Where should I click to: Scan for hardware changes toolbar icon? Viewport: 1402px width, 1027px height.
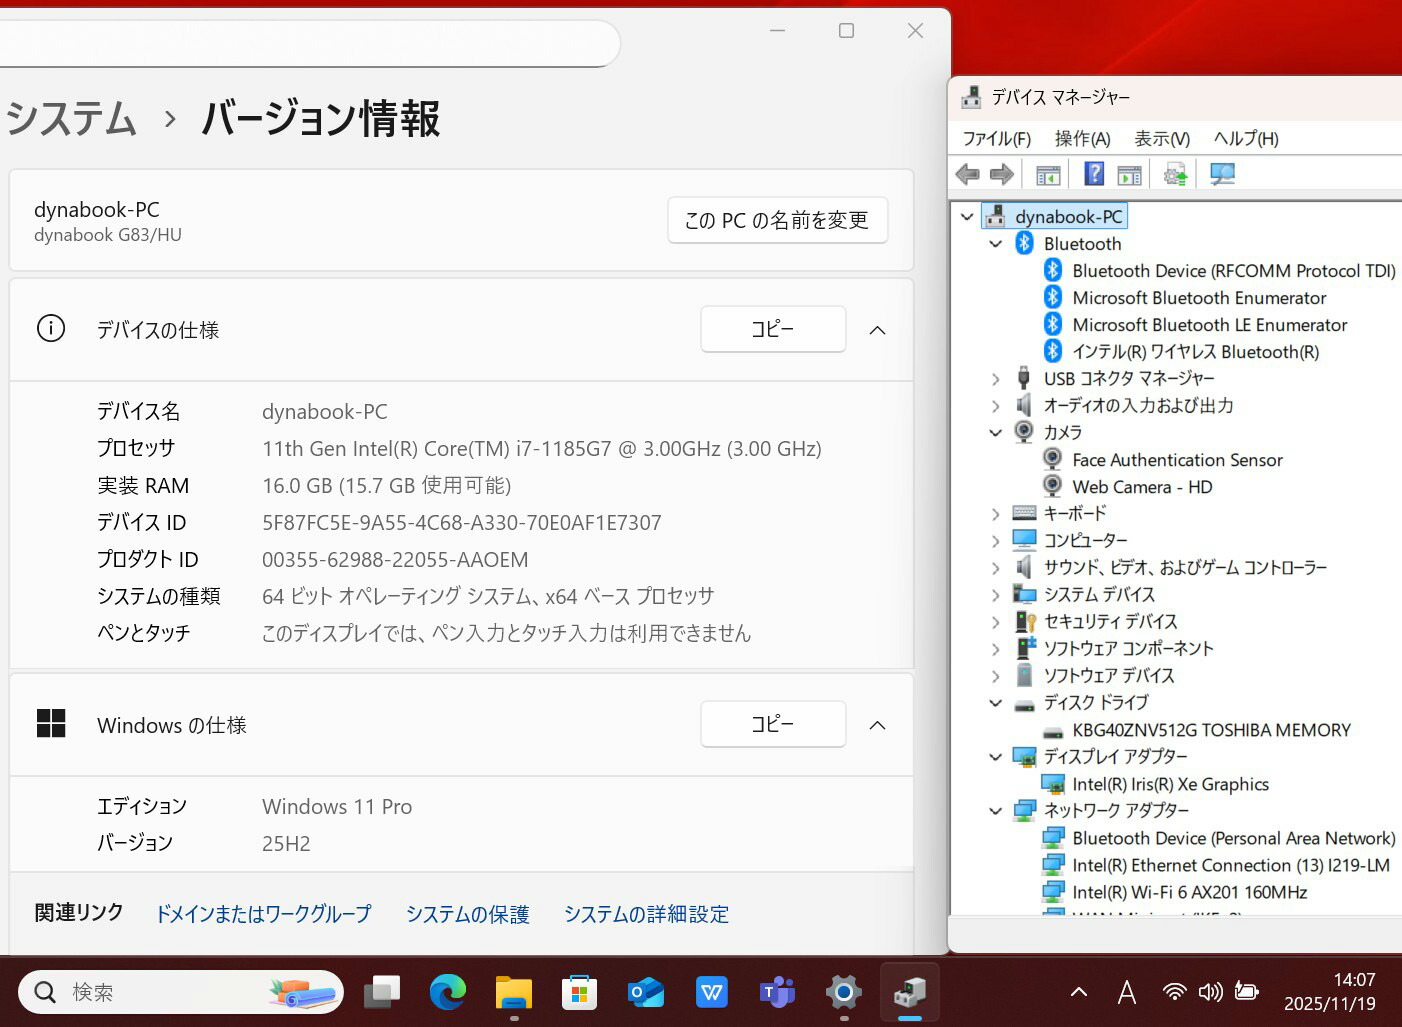tap(1222, 173)
